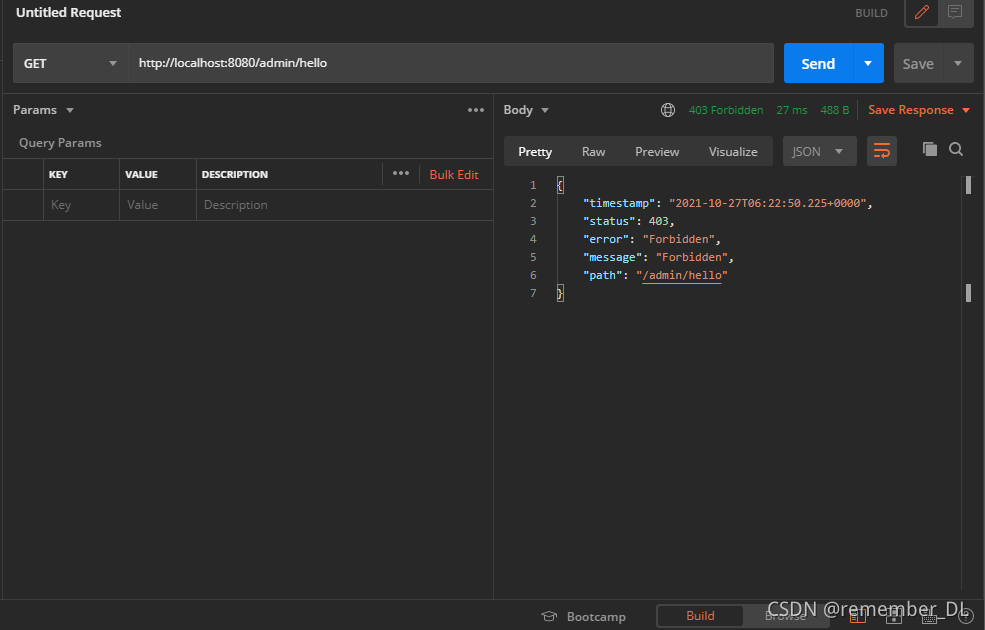Click the Bulk Edit link
This screenshot has width=985, height=630.
pos(454,175)
